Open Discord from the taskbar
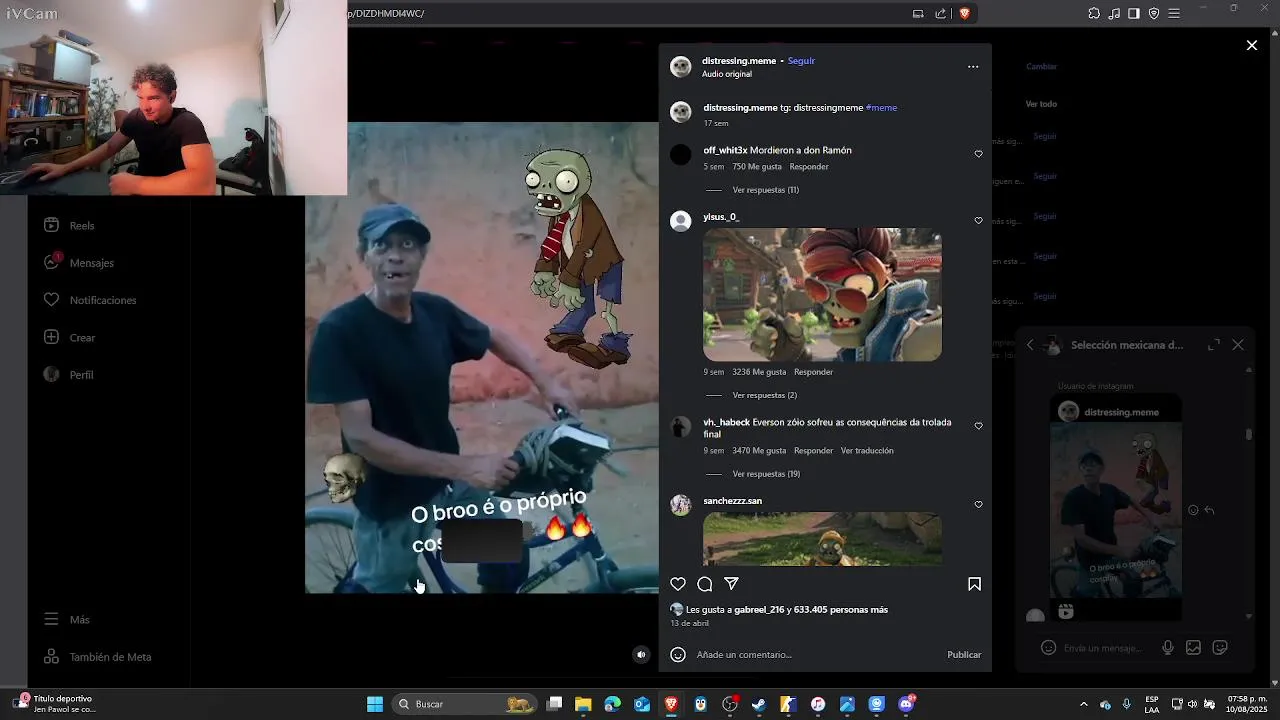Viewport: 1280px width, 720px height. tap(906, 704)
